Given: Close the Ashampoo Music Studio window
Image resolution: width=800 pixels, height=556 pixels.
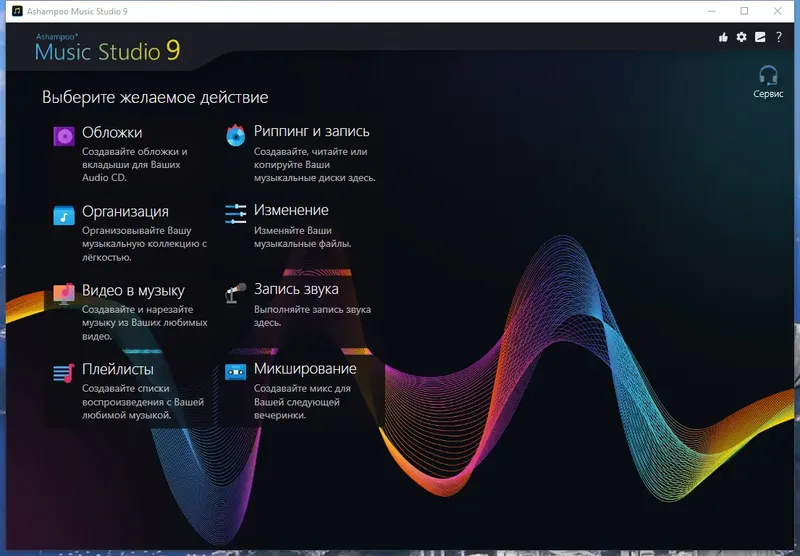Looking at the screenshot, I should coord(778,11).
